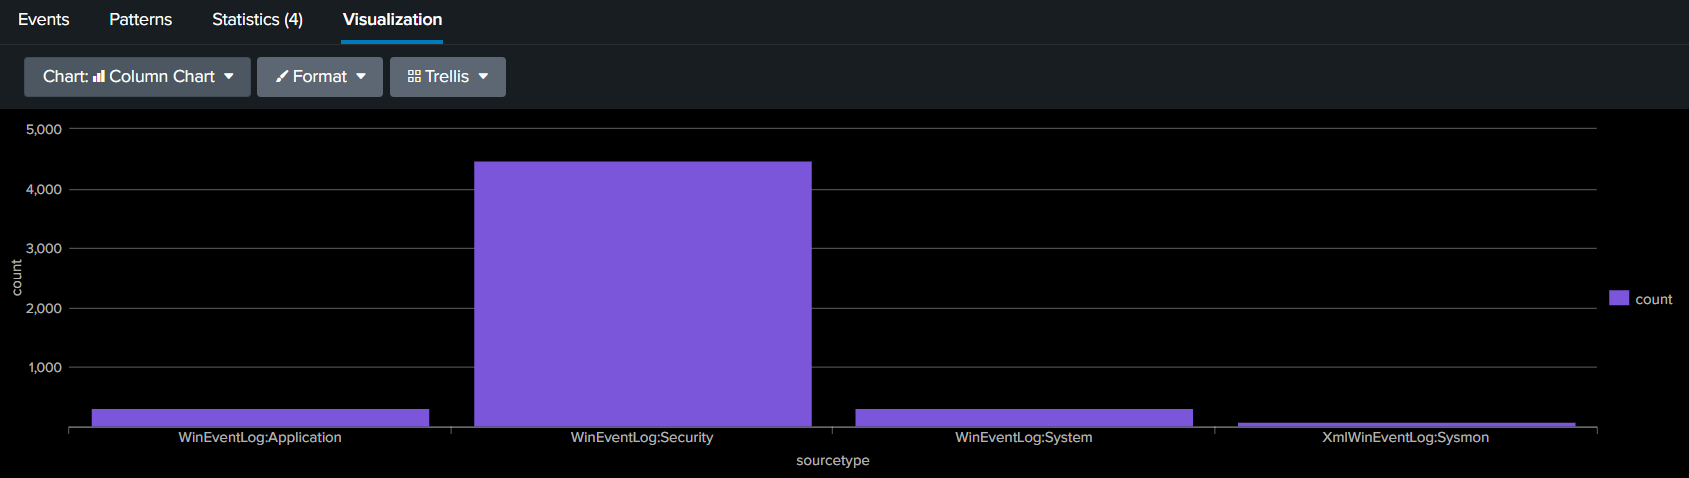
Task: Select the Visualization tab
Action: click(392, 20)
